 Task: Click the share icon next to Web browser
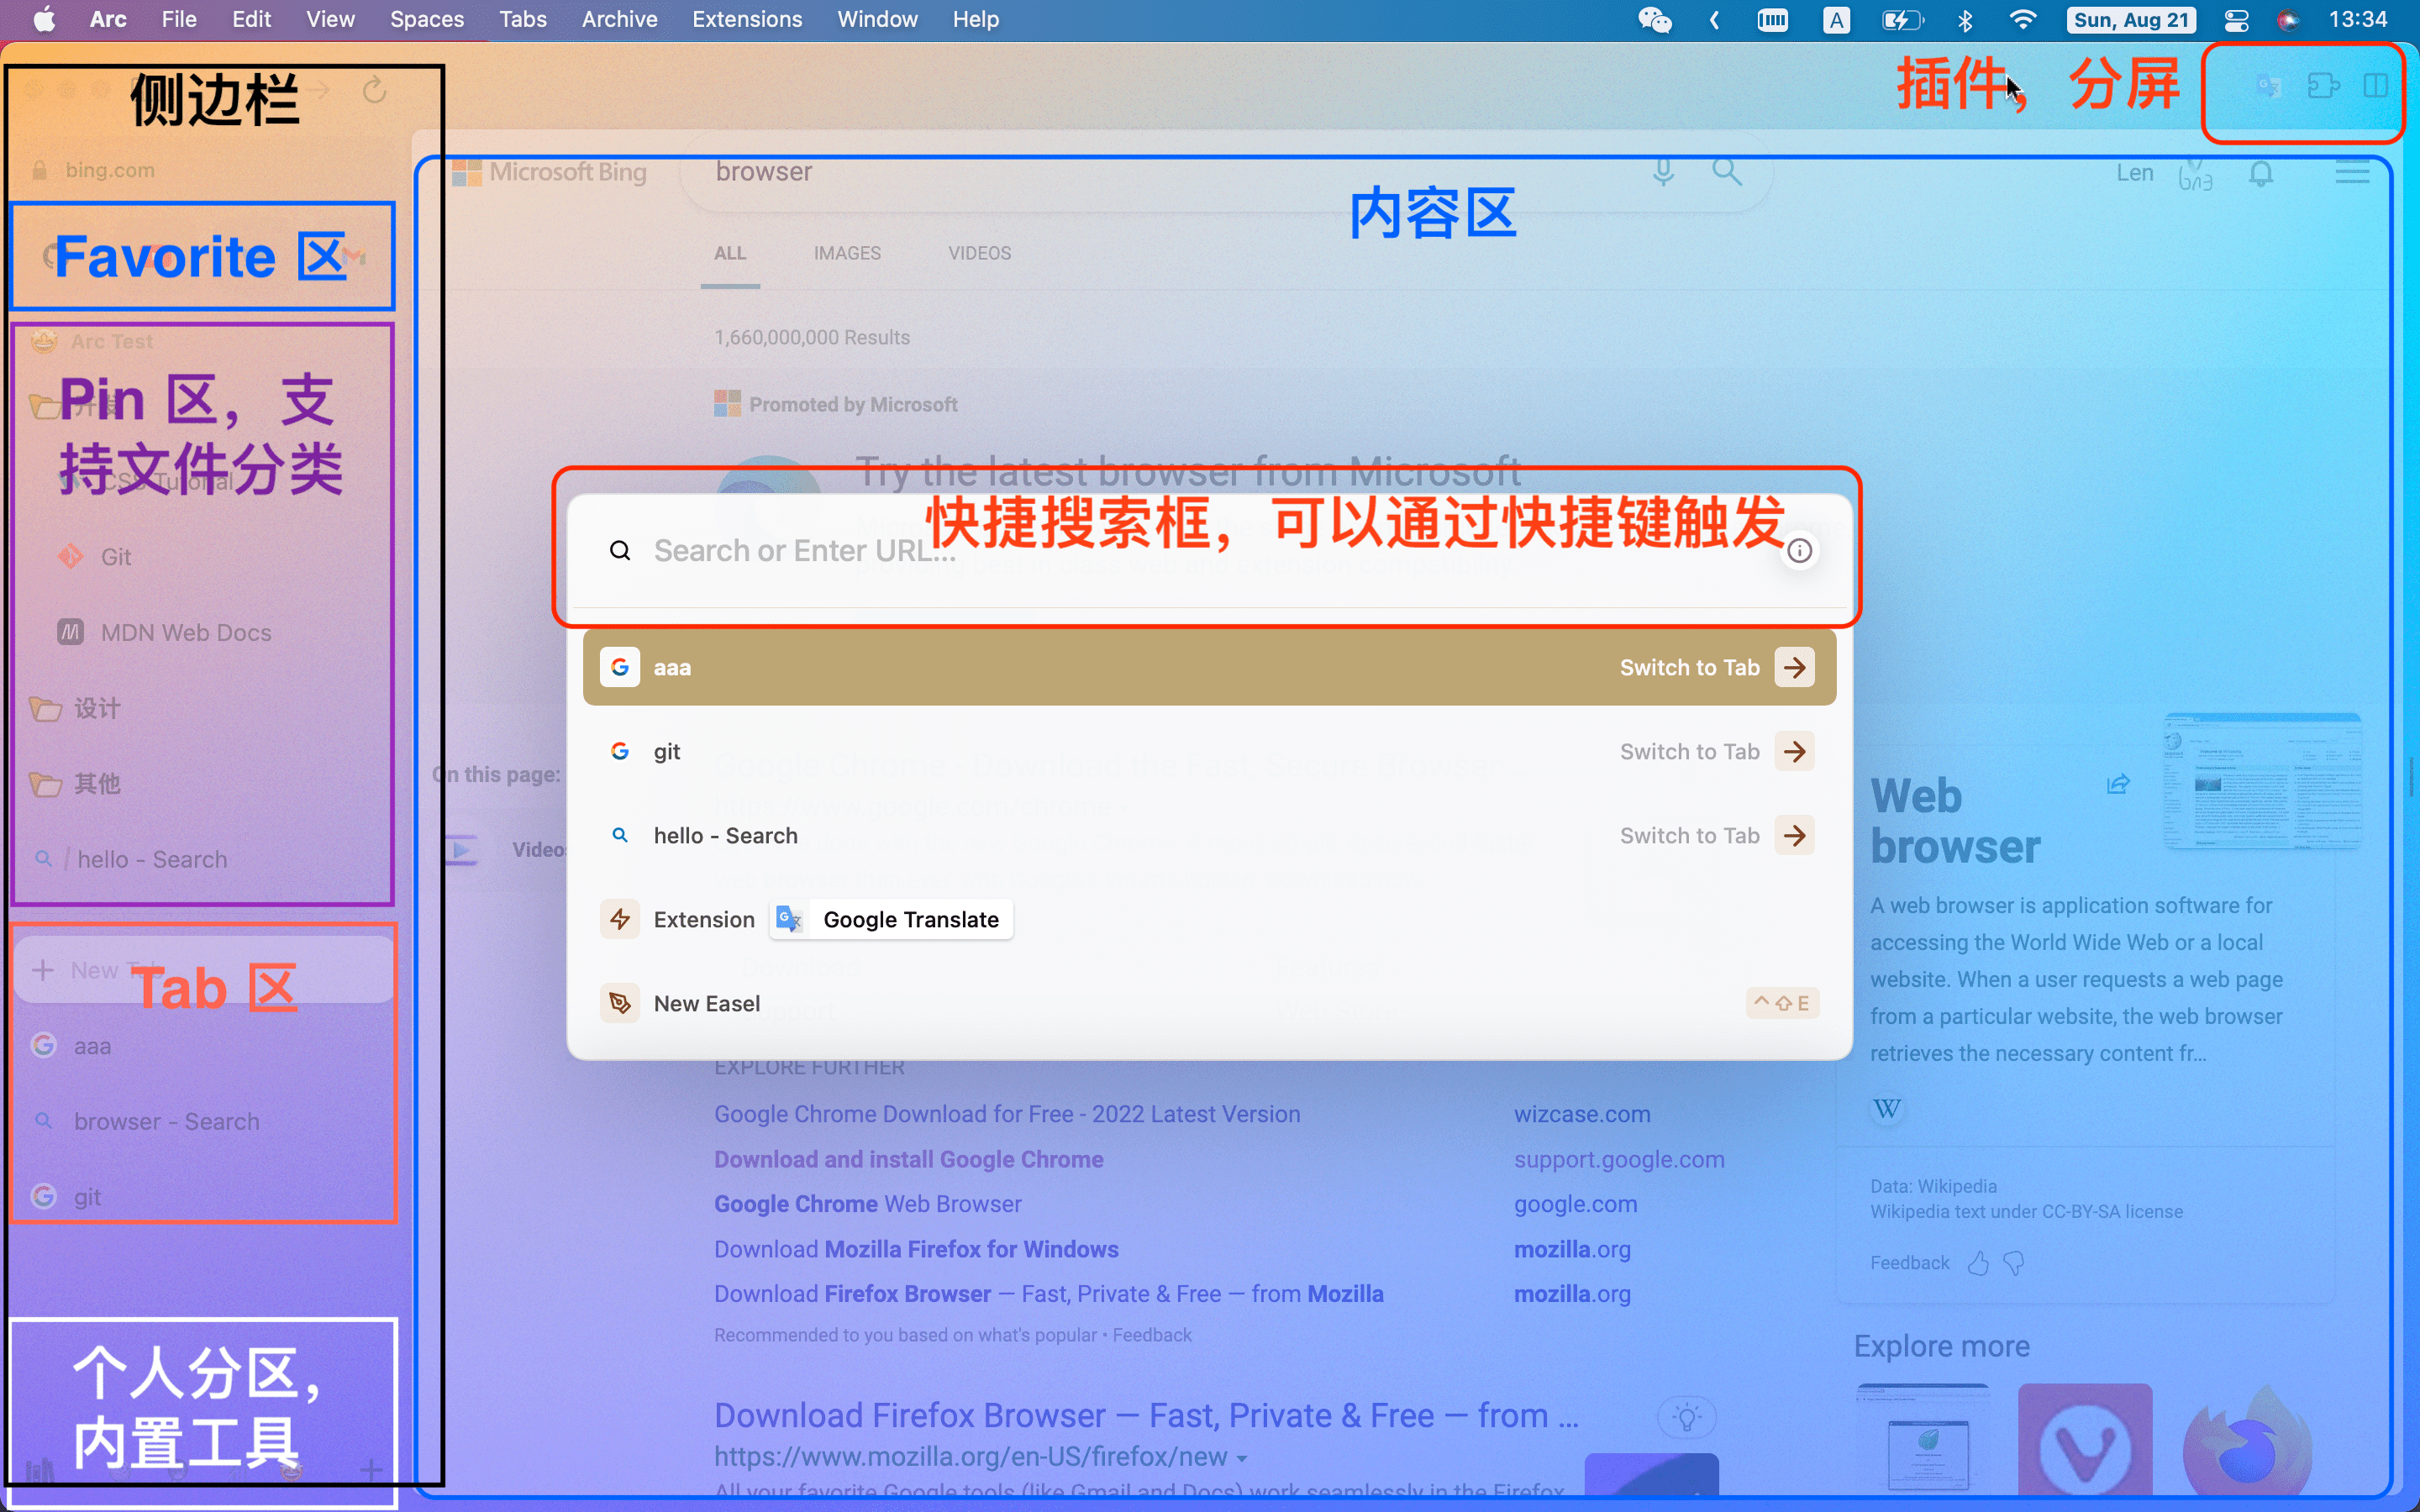2118,784
